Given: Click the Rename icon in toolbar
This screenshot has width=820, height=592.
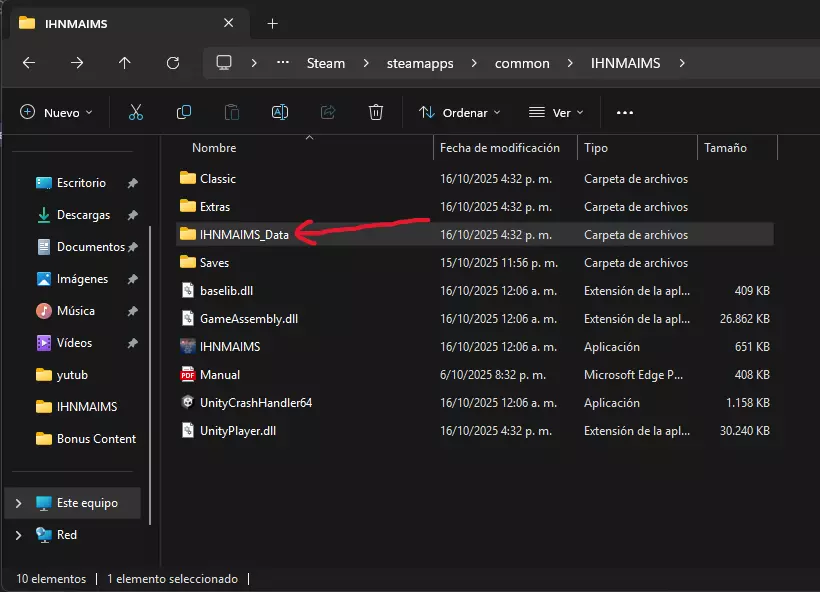Looking at the screenshot, I should pos(280,113).
